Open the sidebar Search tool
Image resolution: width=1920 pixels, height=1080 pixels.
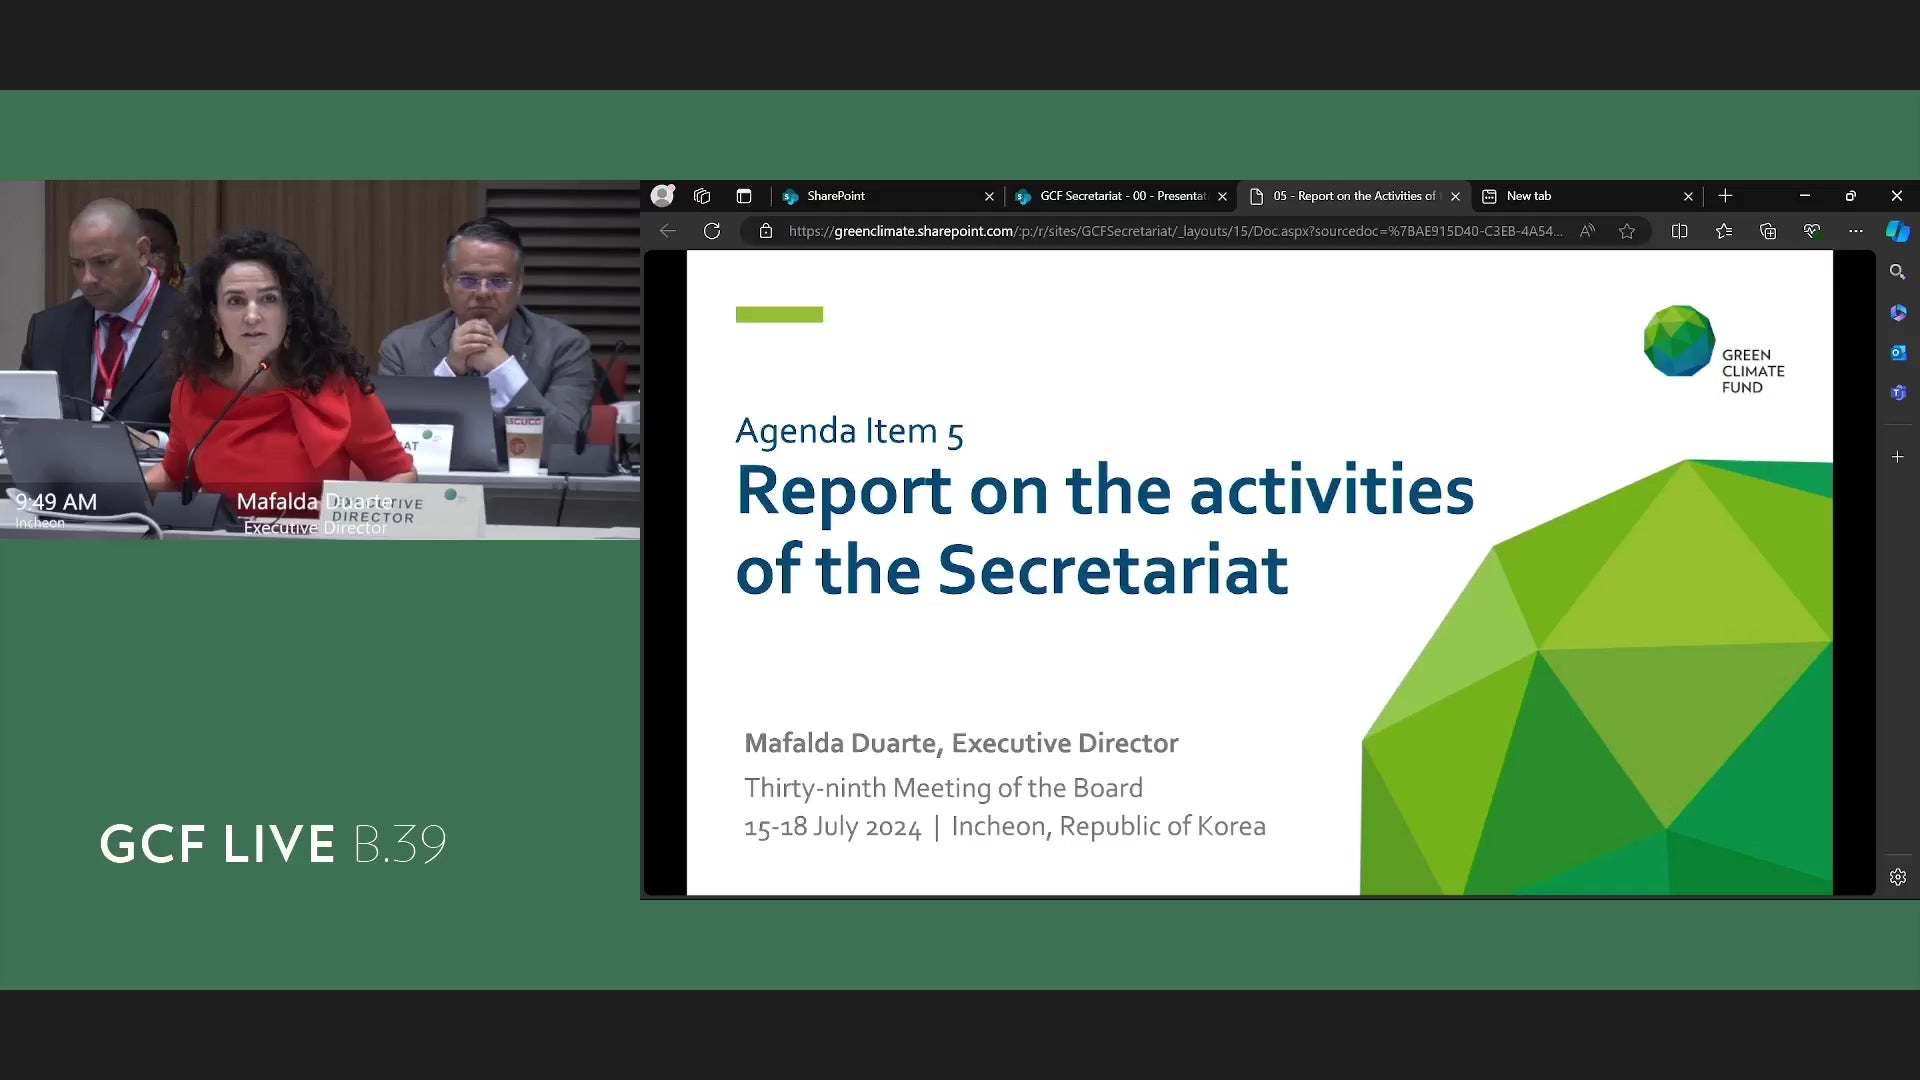[x=1897, y=272]
